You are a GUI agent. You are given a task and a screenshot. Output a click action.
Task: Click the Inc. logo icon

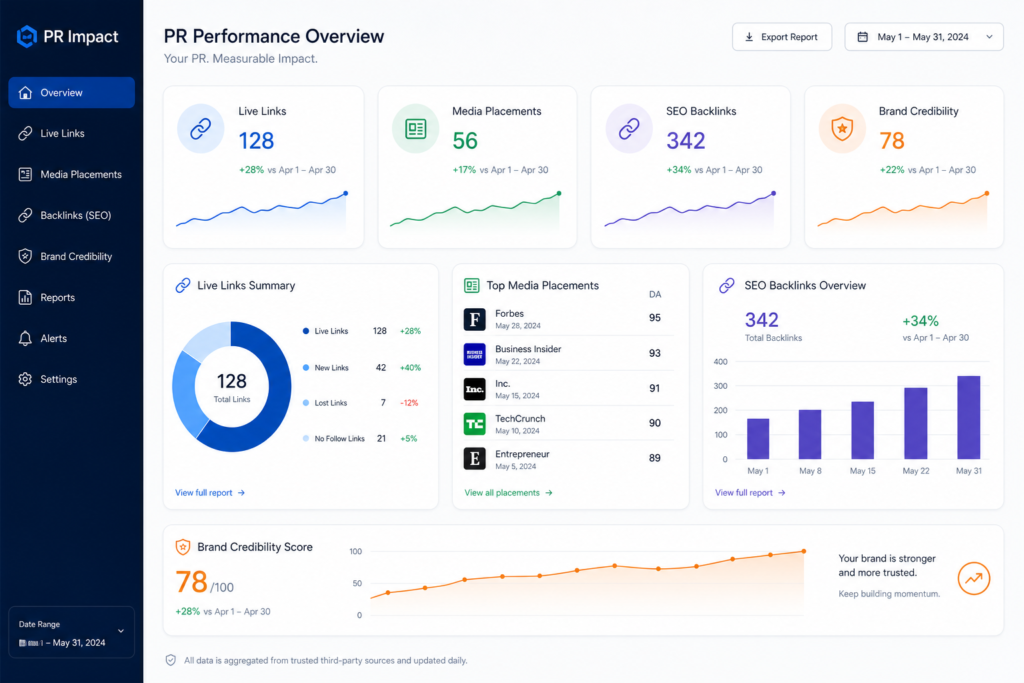coord(475,389)
